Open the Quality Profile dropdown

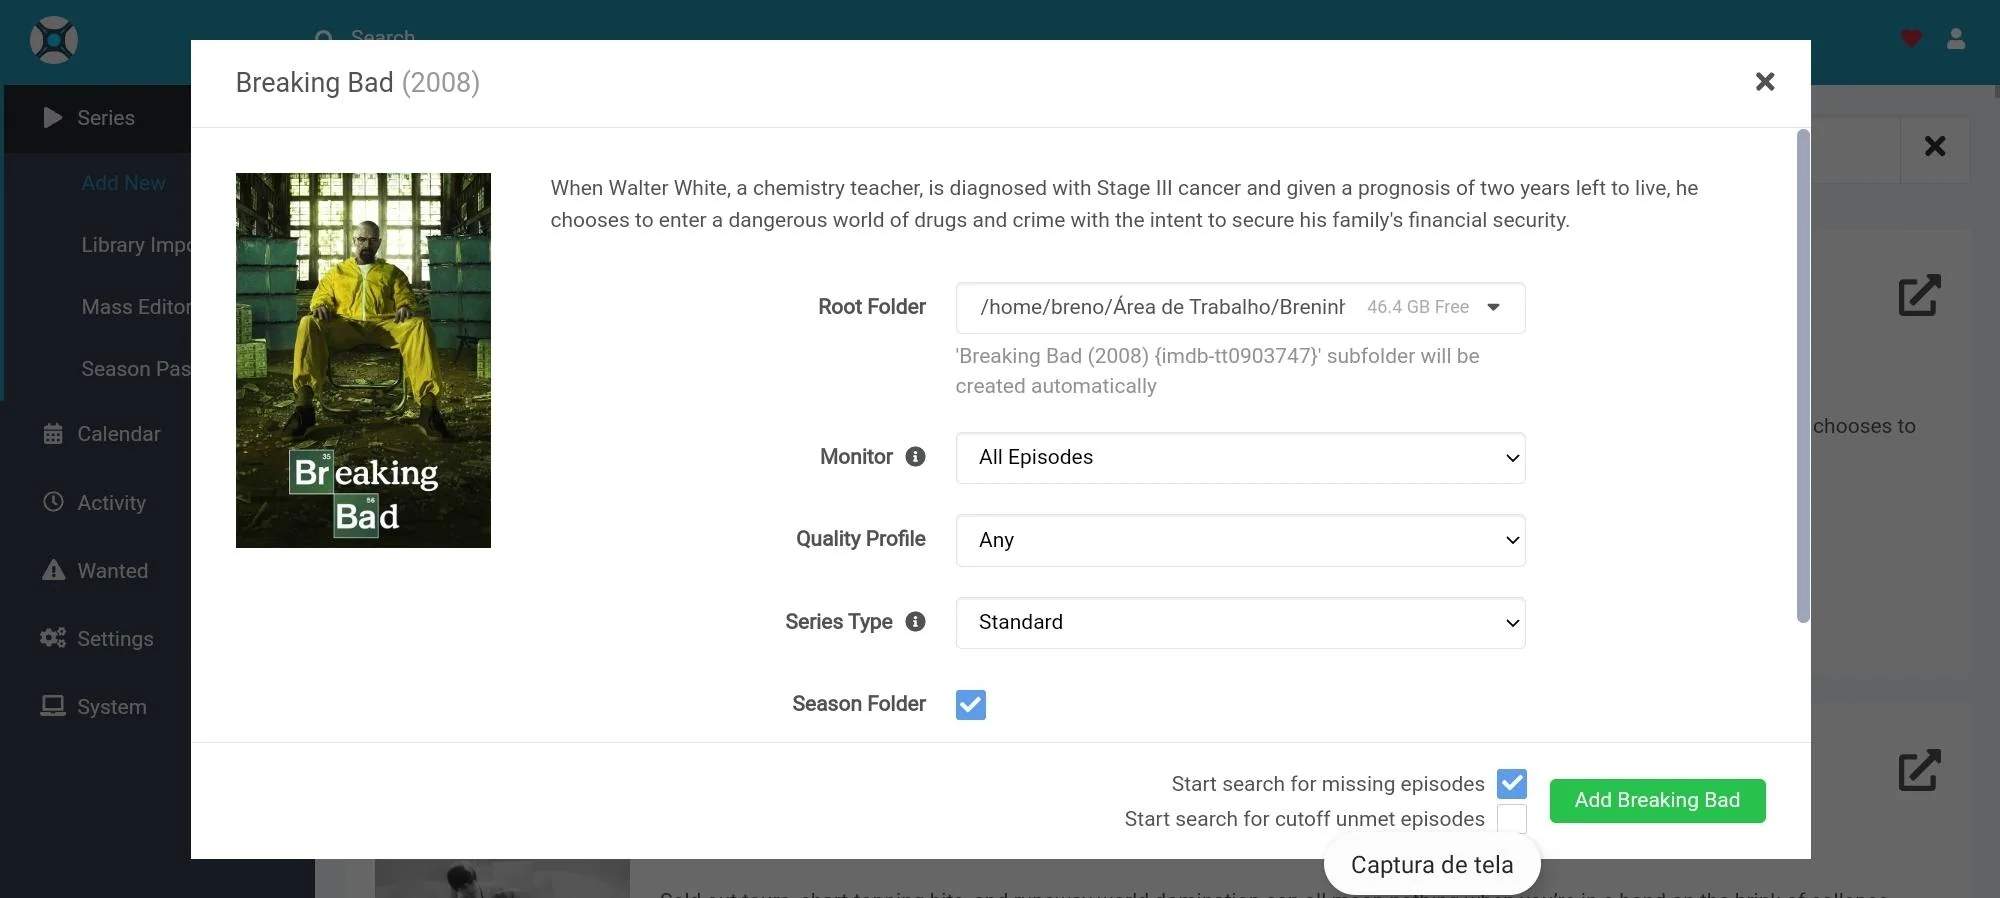(1240, 540)
